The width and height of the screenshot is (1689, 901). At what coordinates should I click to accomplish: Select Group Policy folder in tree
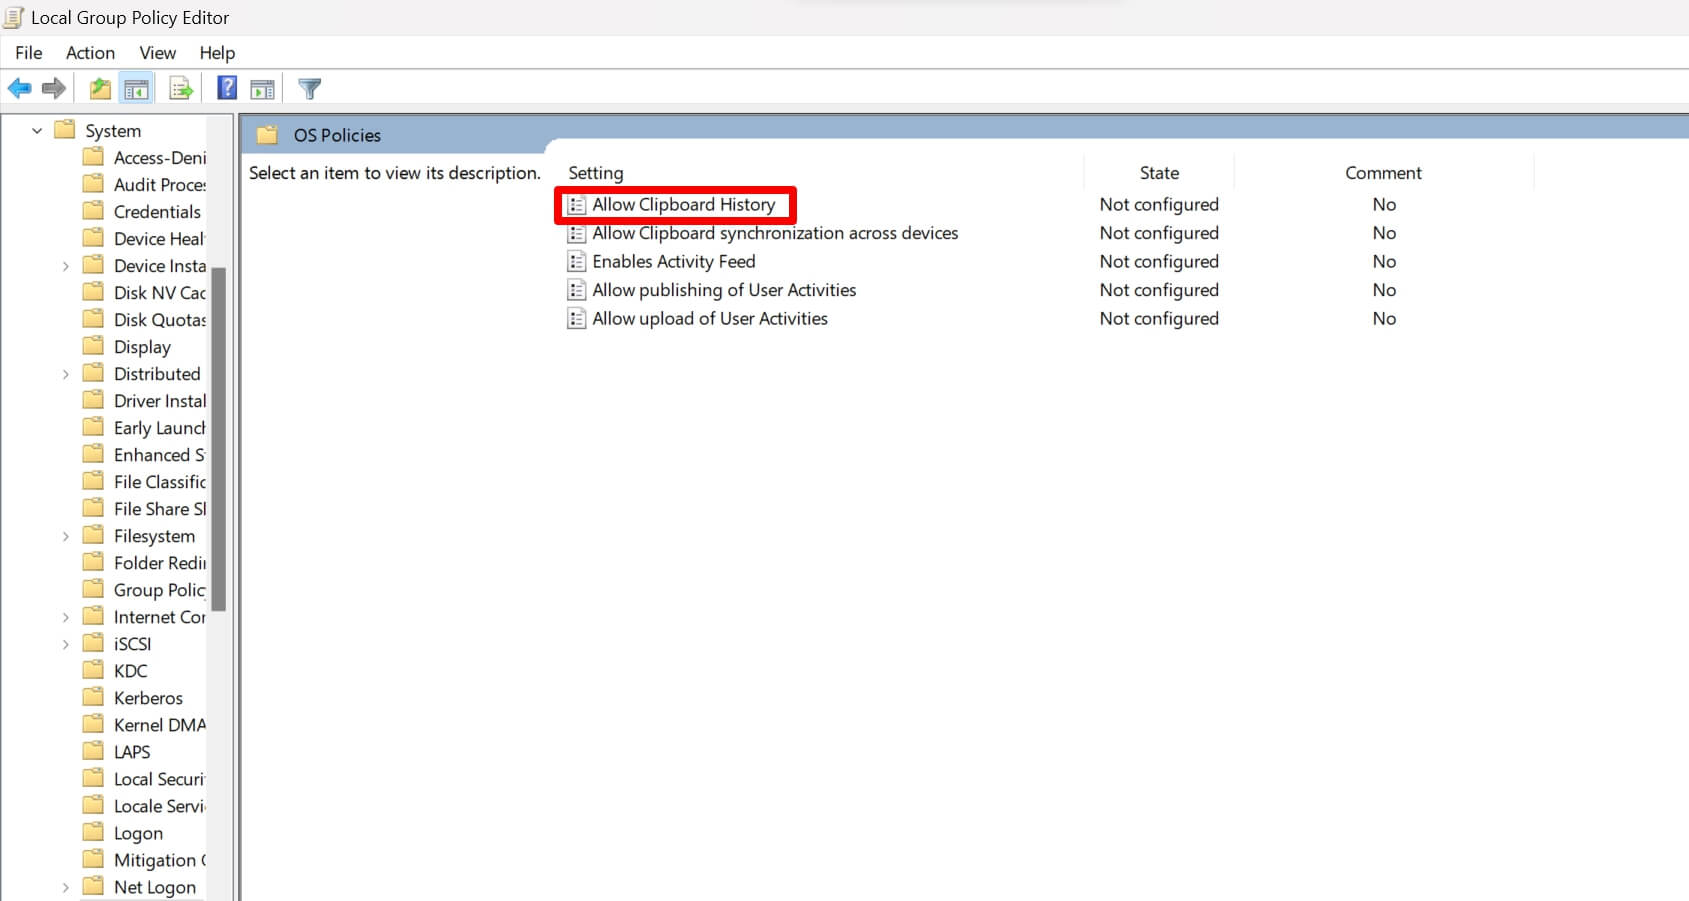tap(160, 590)
